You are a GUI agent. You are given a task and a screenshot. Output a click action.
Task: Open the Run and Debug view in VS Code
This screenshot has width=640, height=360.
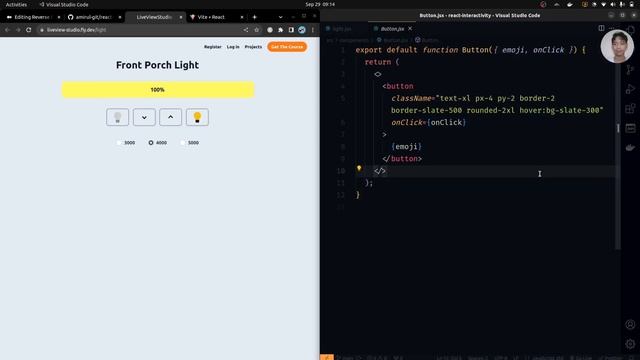630,89
